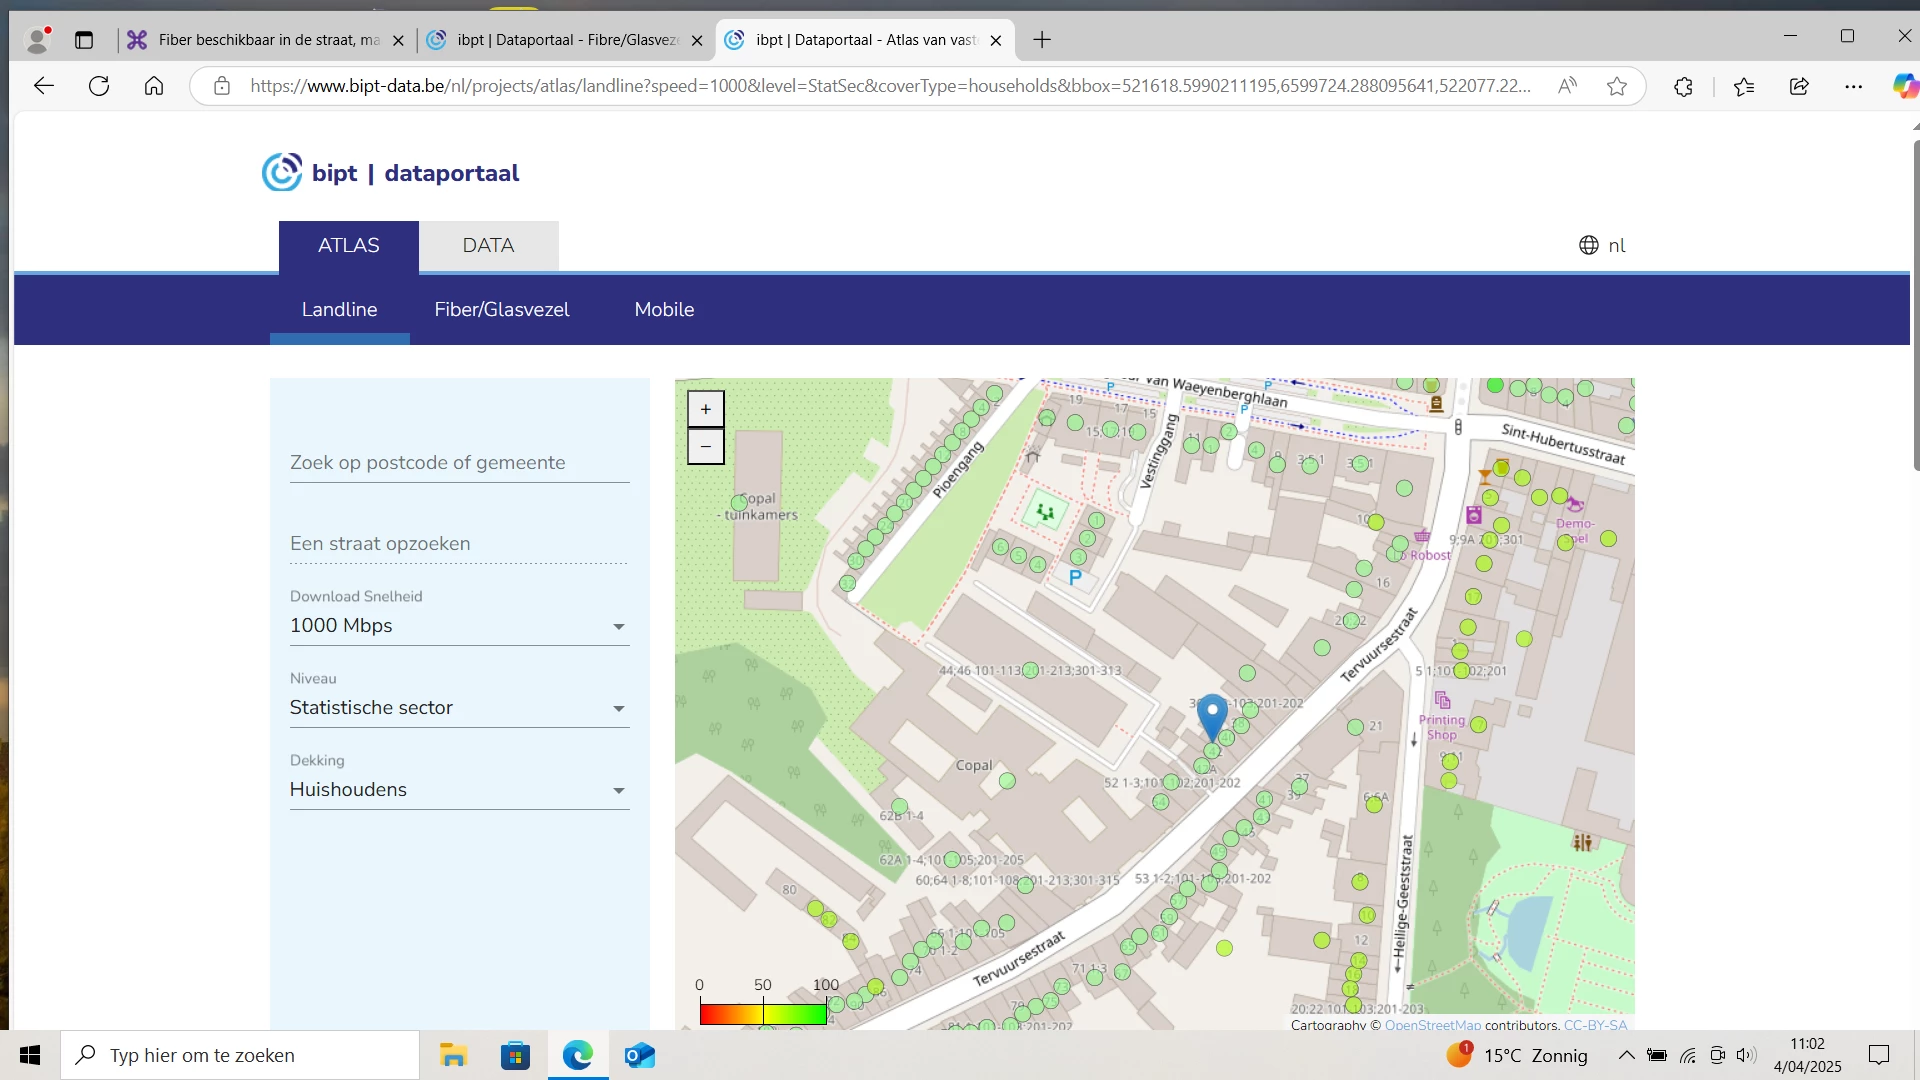The height and width of the screenshot is (1080, 1920).
Task: Click the map zoom out minus button
Action: 705,447
